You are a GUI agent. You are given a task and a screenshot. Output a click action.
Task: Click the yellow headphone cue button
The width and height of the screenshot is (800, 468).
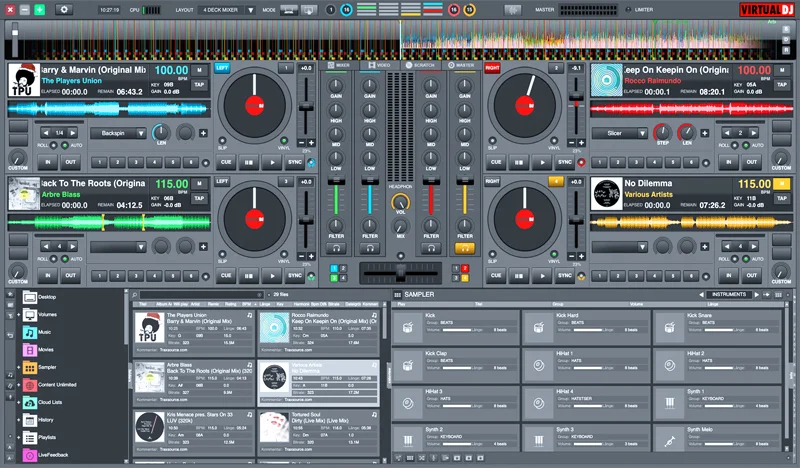[x=465, y=249]
